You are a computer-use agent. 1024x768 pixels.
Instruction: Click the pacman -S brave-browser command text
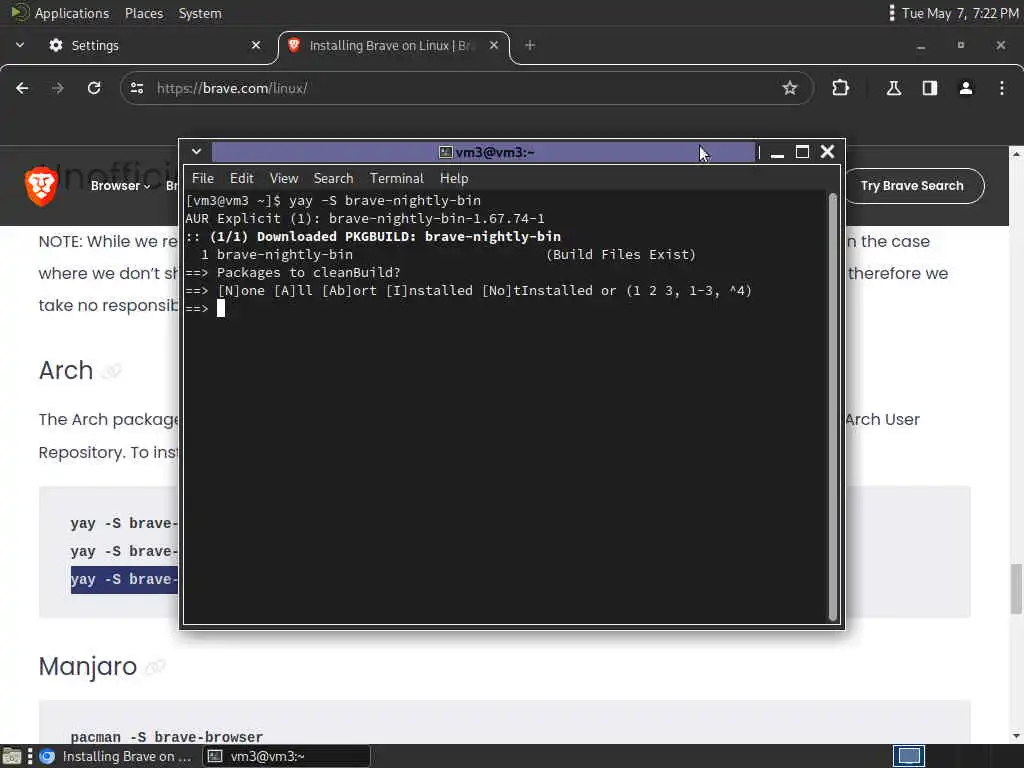[167, 737]
